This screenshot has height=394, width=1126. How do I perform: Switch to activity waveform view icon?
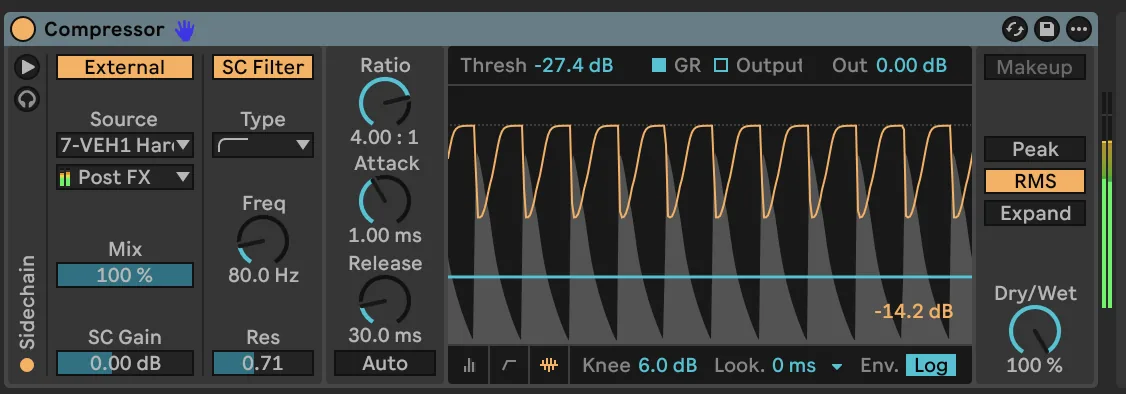pos(549,365)
